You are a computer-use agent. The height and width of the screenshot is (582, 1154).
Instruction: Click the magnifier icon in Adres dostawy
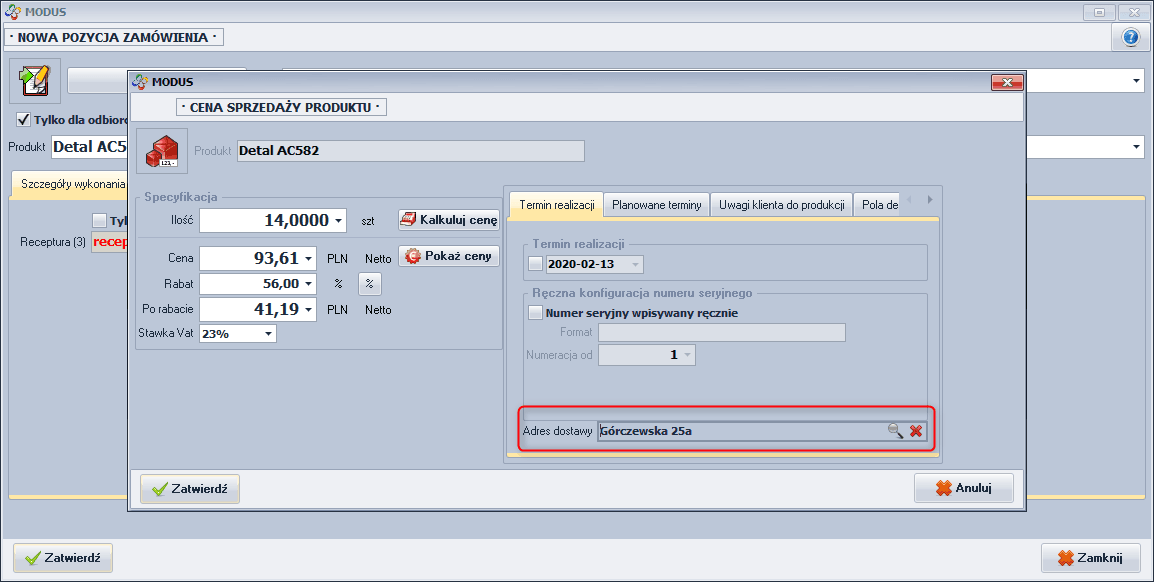click(895, 431)
